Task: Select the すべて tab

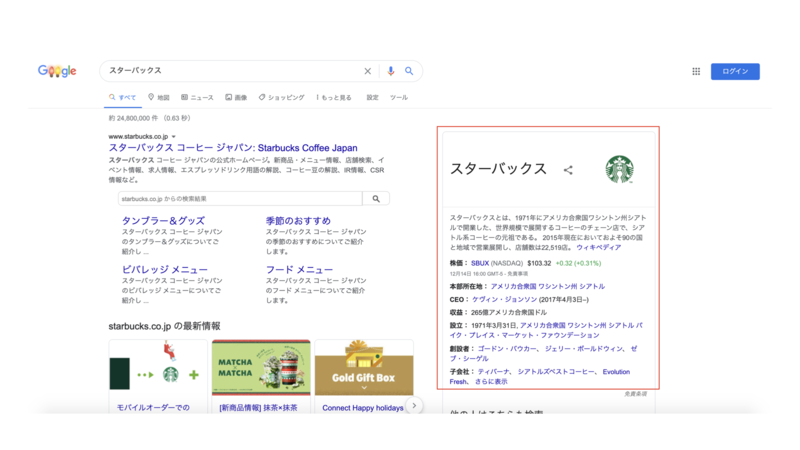Action: pyautogui.click(x=122, y=97)
